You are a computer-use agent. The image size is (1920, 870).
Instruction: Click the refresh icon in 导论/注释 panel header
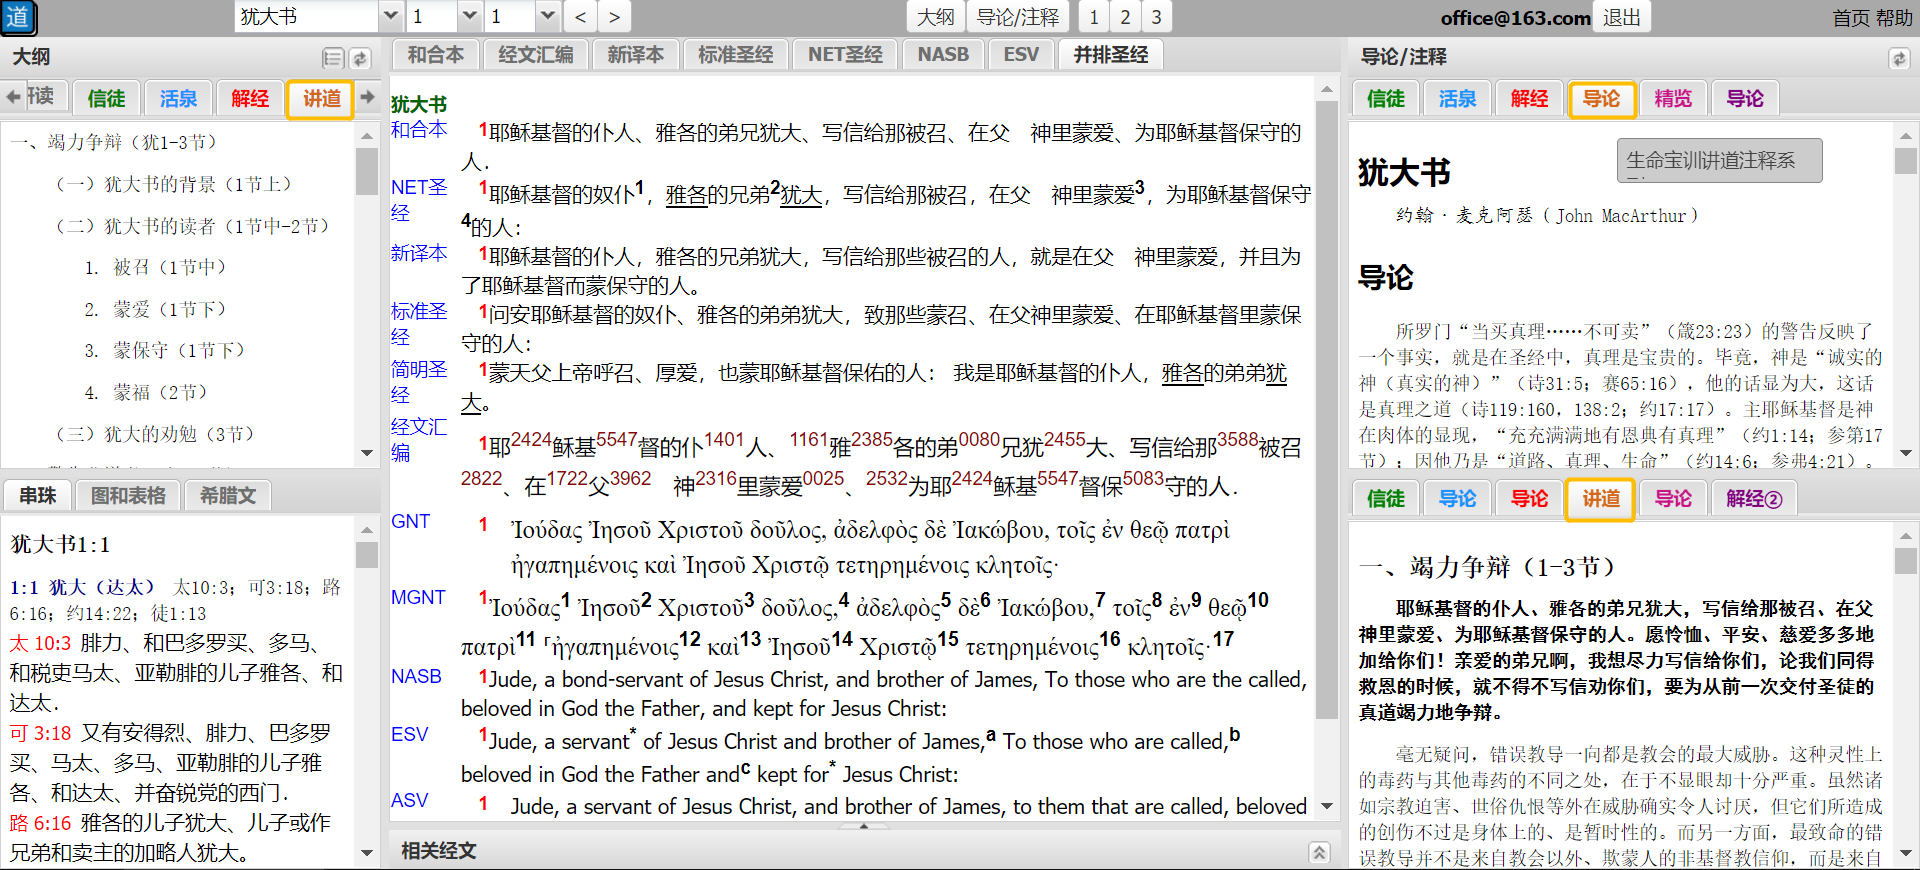[1898, 58]
